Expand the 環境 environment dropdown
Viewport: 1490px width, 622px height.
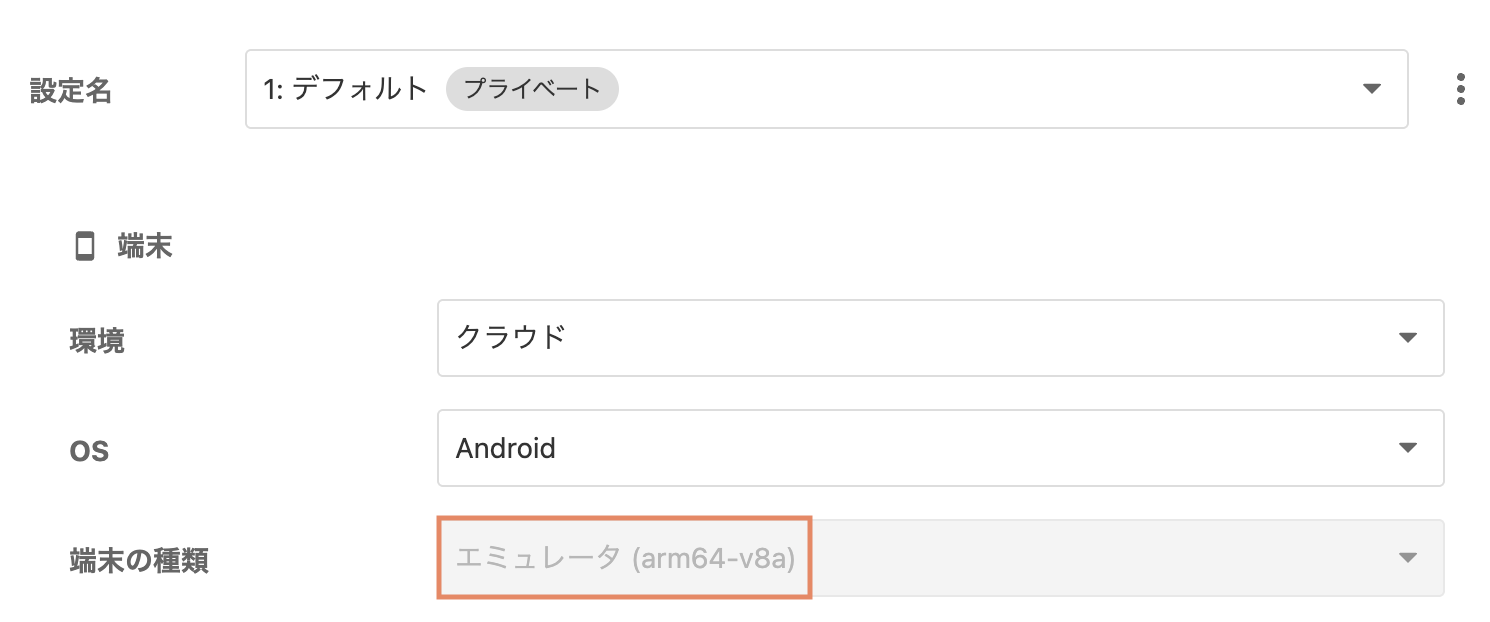[x=940, y=338]
